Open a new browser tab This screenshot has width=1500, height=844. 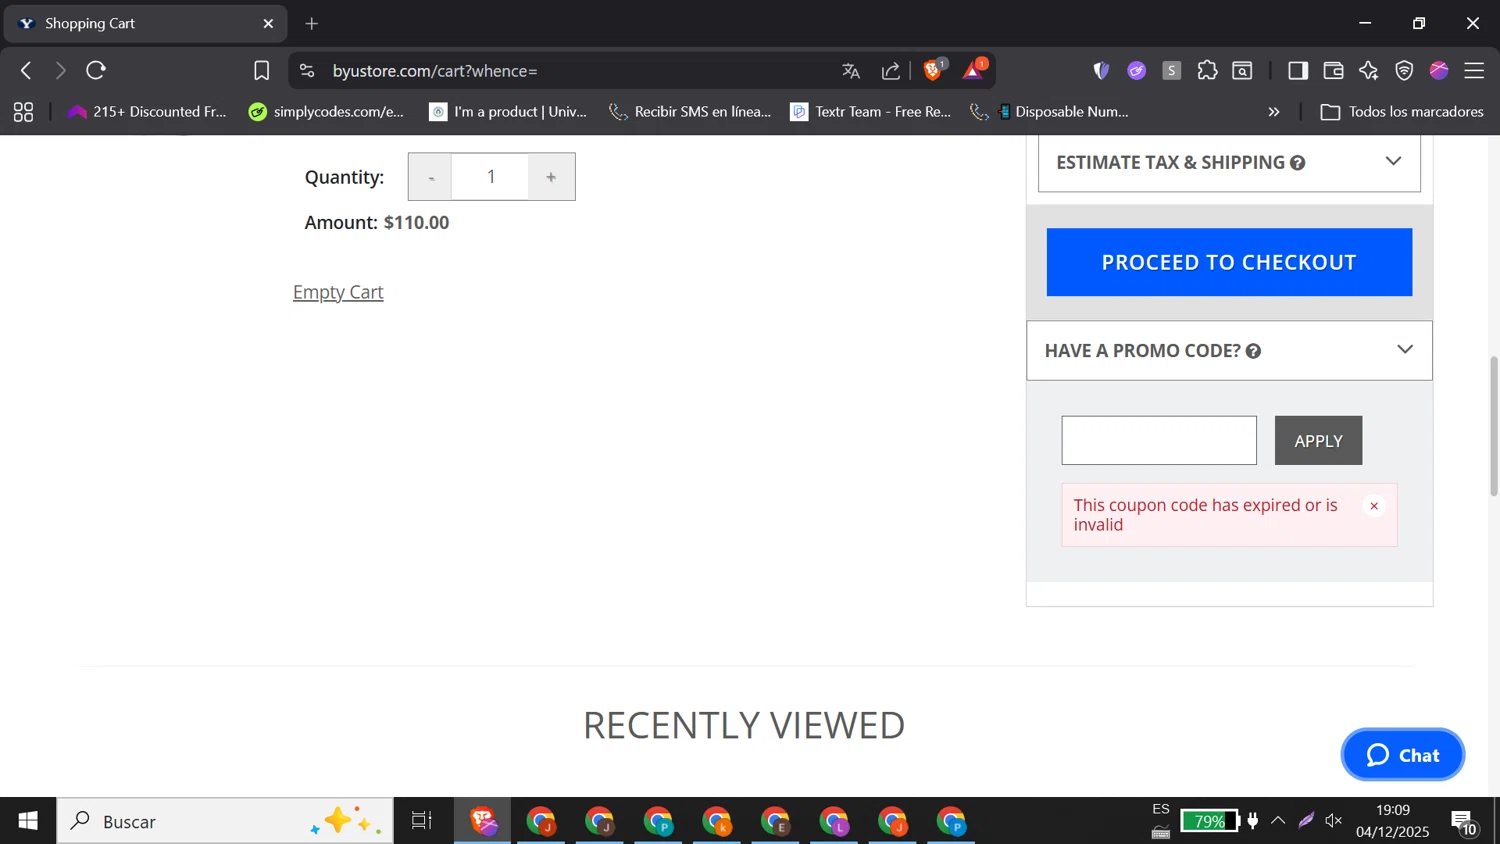coord(312,23)
